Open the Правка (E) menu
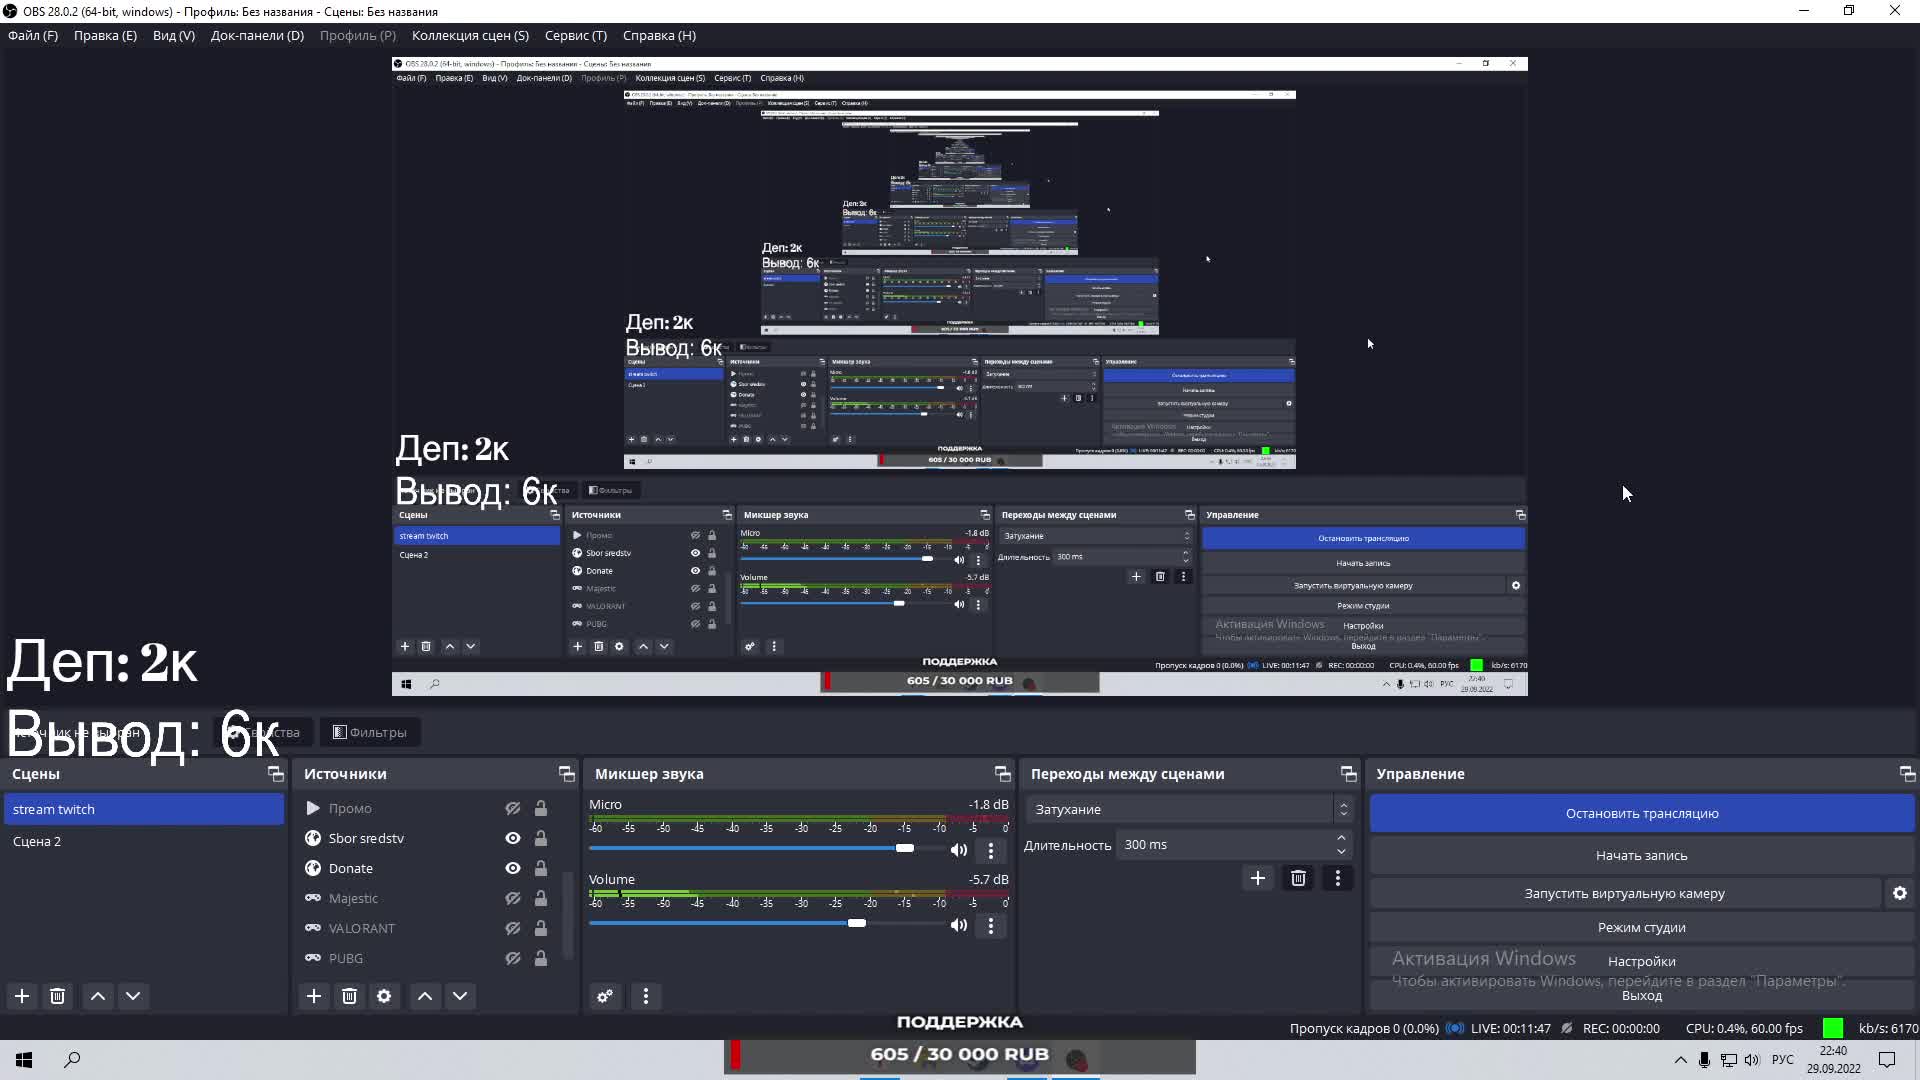 [x=105, y=35]
